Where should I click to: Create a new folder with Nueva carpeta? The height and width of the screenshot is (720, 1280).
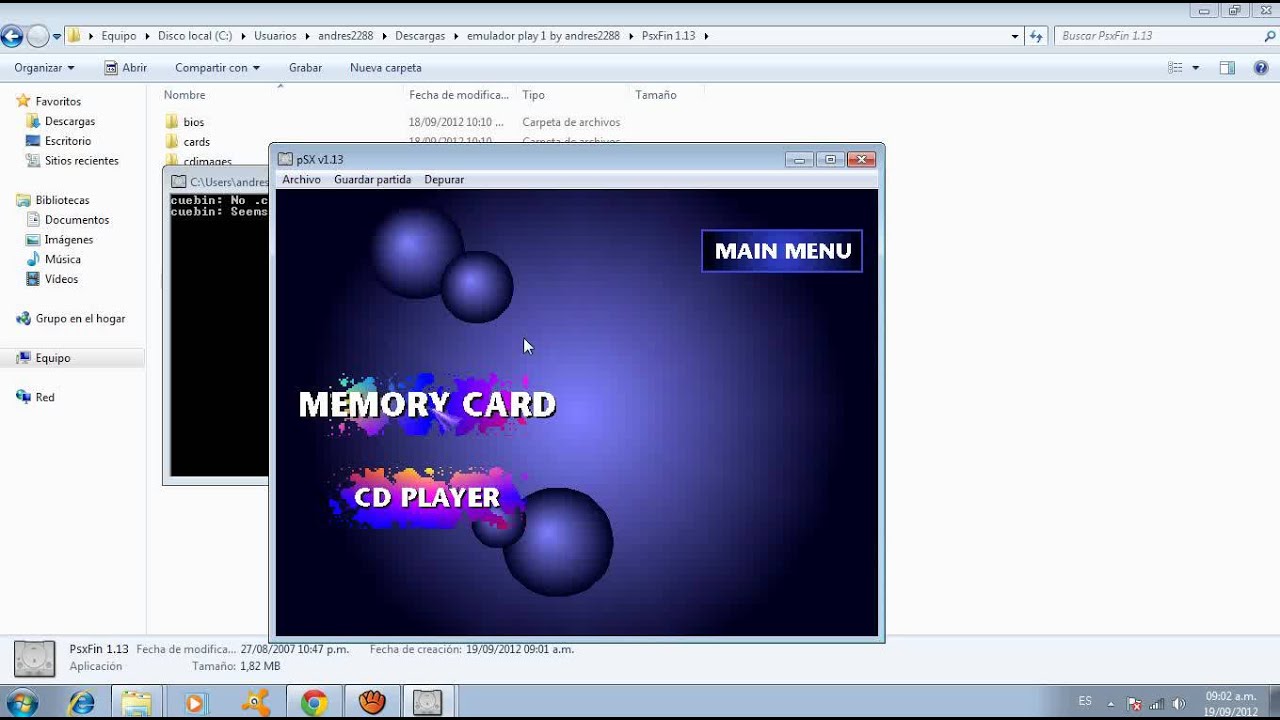(385, 68)
